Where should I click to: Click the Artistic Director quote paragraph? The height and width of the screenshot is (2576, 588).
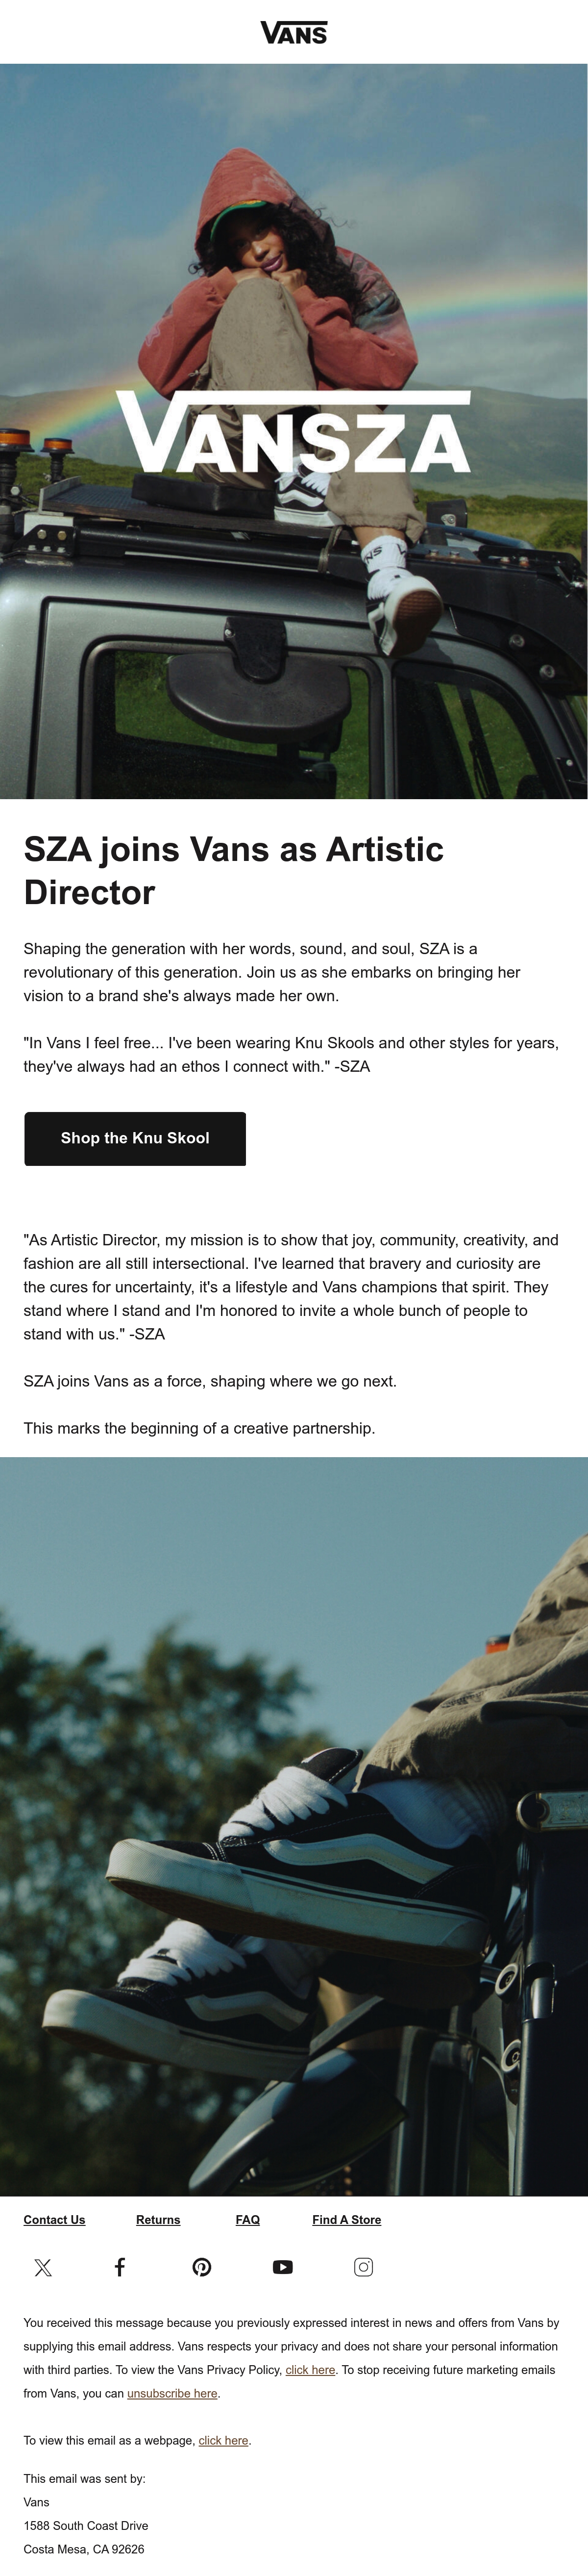[291, 1286]
